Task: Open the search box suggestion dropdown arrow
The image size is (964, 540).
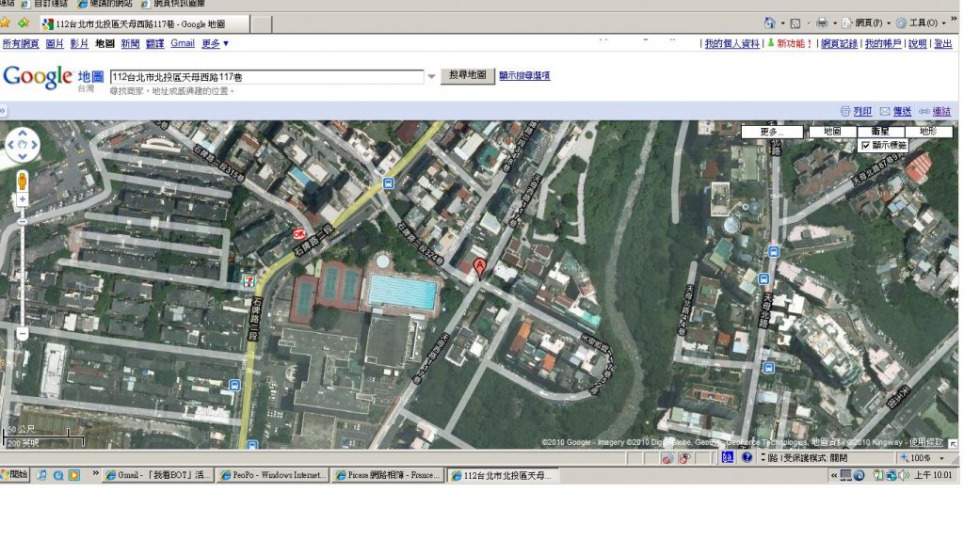Action: 431,76
